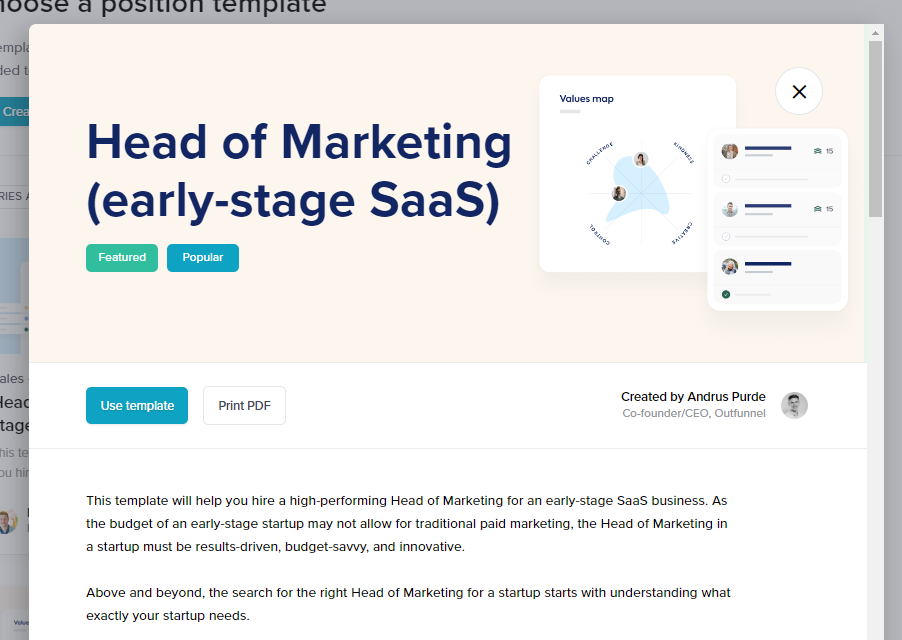Click the third candidate's avatar in the list
Viewport: 902px width, 640px height.
[730, 266]
